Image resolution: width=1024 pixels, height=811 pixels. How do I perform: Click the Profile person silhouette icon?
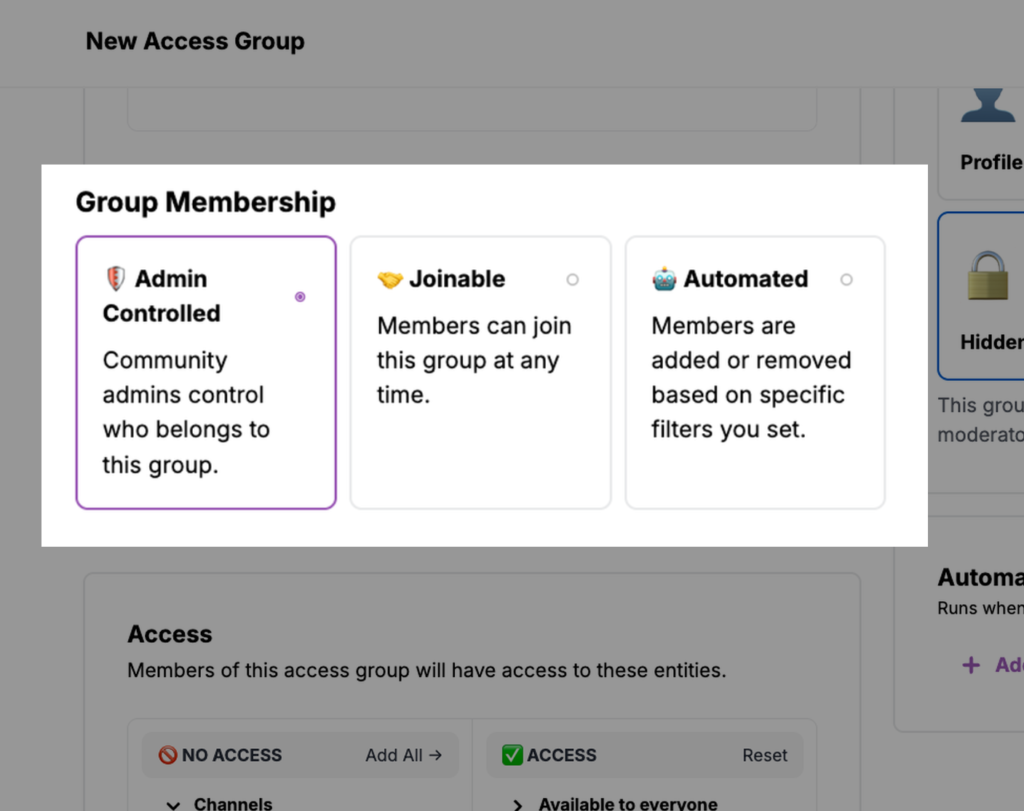point(987,105)
